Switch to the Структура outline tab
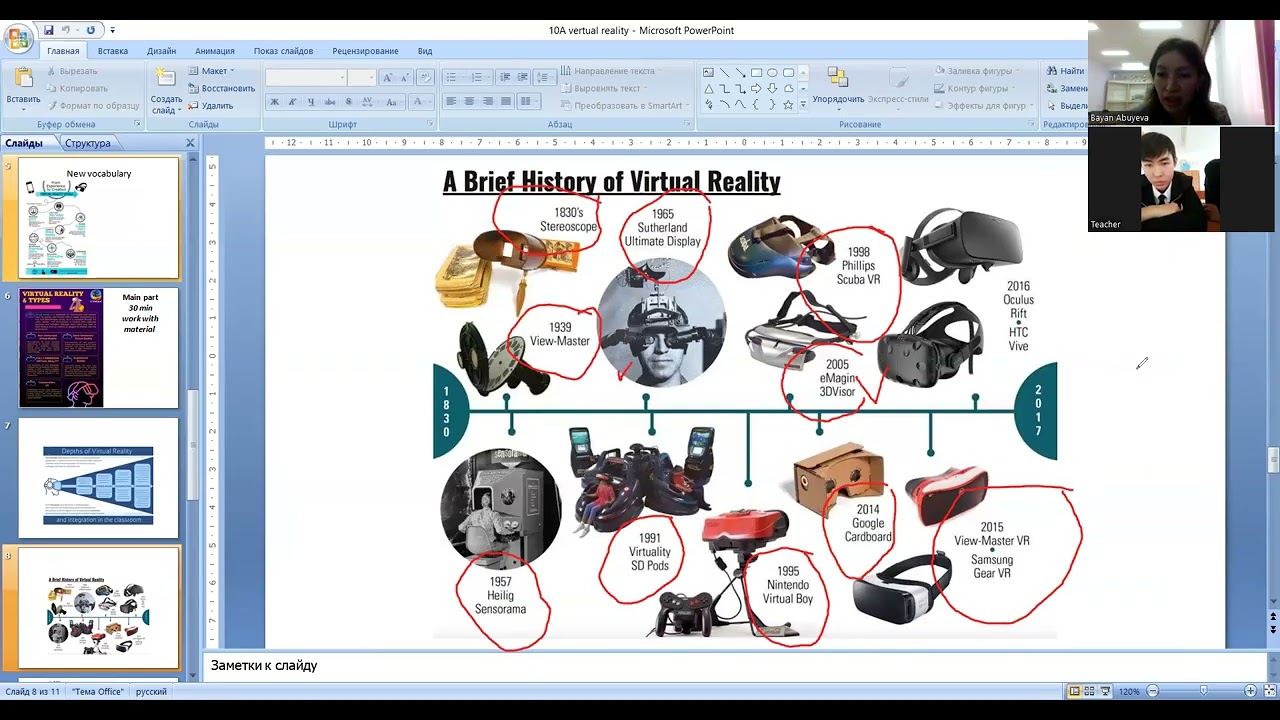 coord(88,143)
